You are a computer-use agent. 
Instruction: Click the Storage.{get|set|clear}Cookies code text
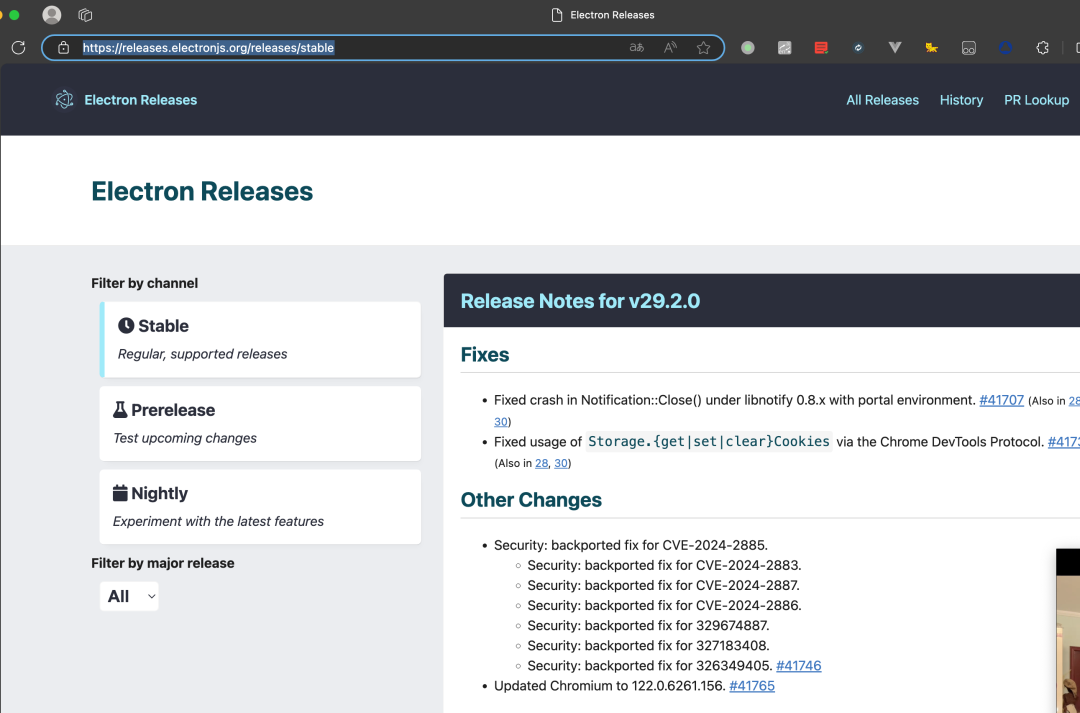(709, 442)
